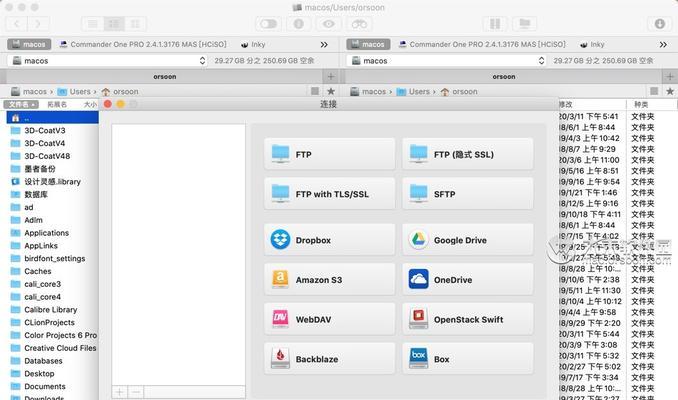678x400 pixels.
Task: Open right pane favorites star
Action: (x=670, y=91)
